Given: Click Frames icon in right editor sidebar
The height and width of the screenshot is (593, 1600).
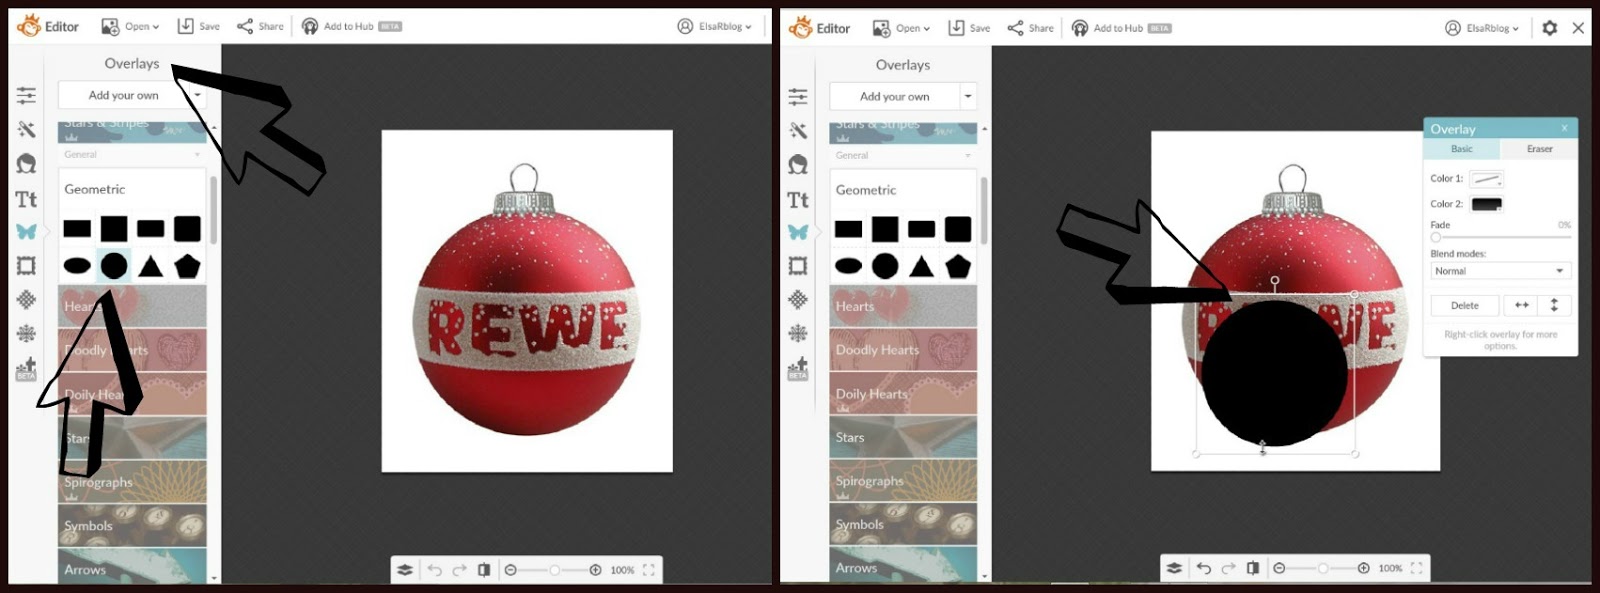Looking at the screenshot, I should (798, 266).
